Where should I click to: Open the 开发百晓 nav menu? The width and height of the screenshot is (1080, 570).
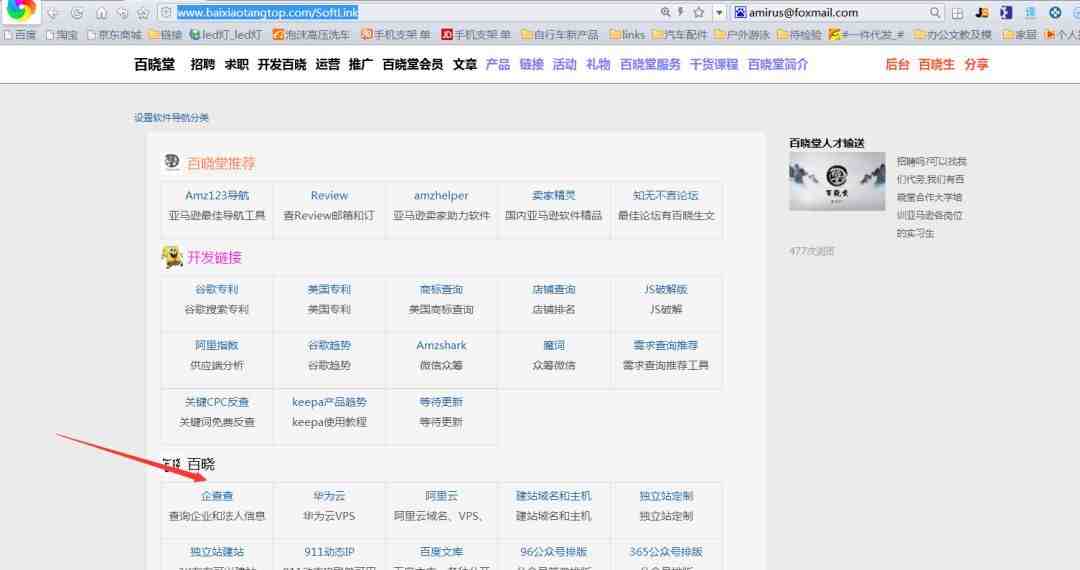click(282, 64)
